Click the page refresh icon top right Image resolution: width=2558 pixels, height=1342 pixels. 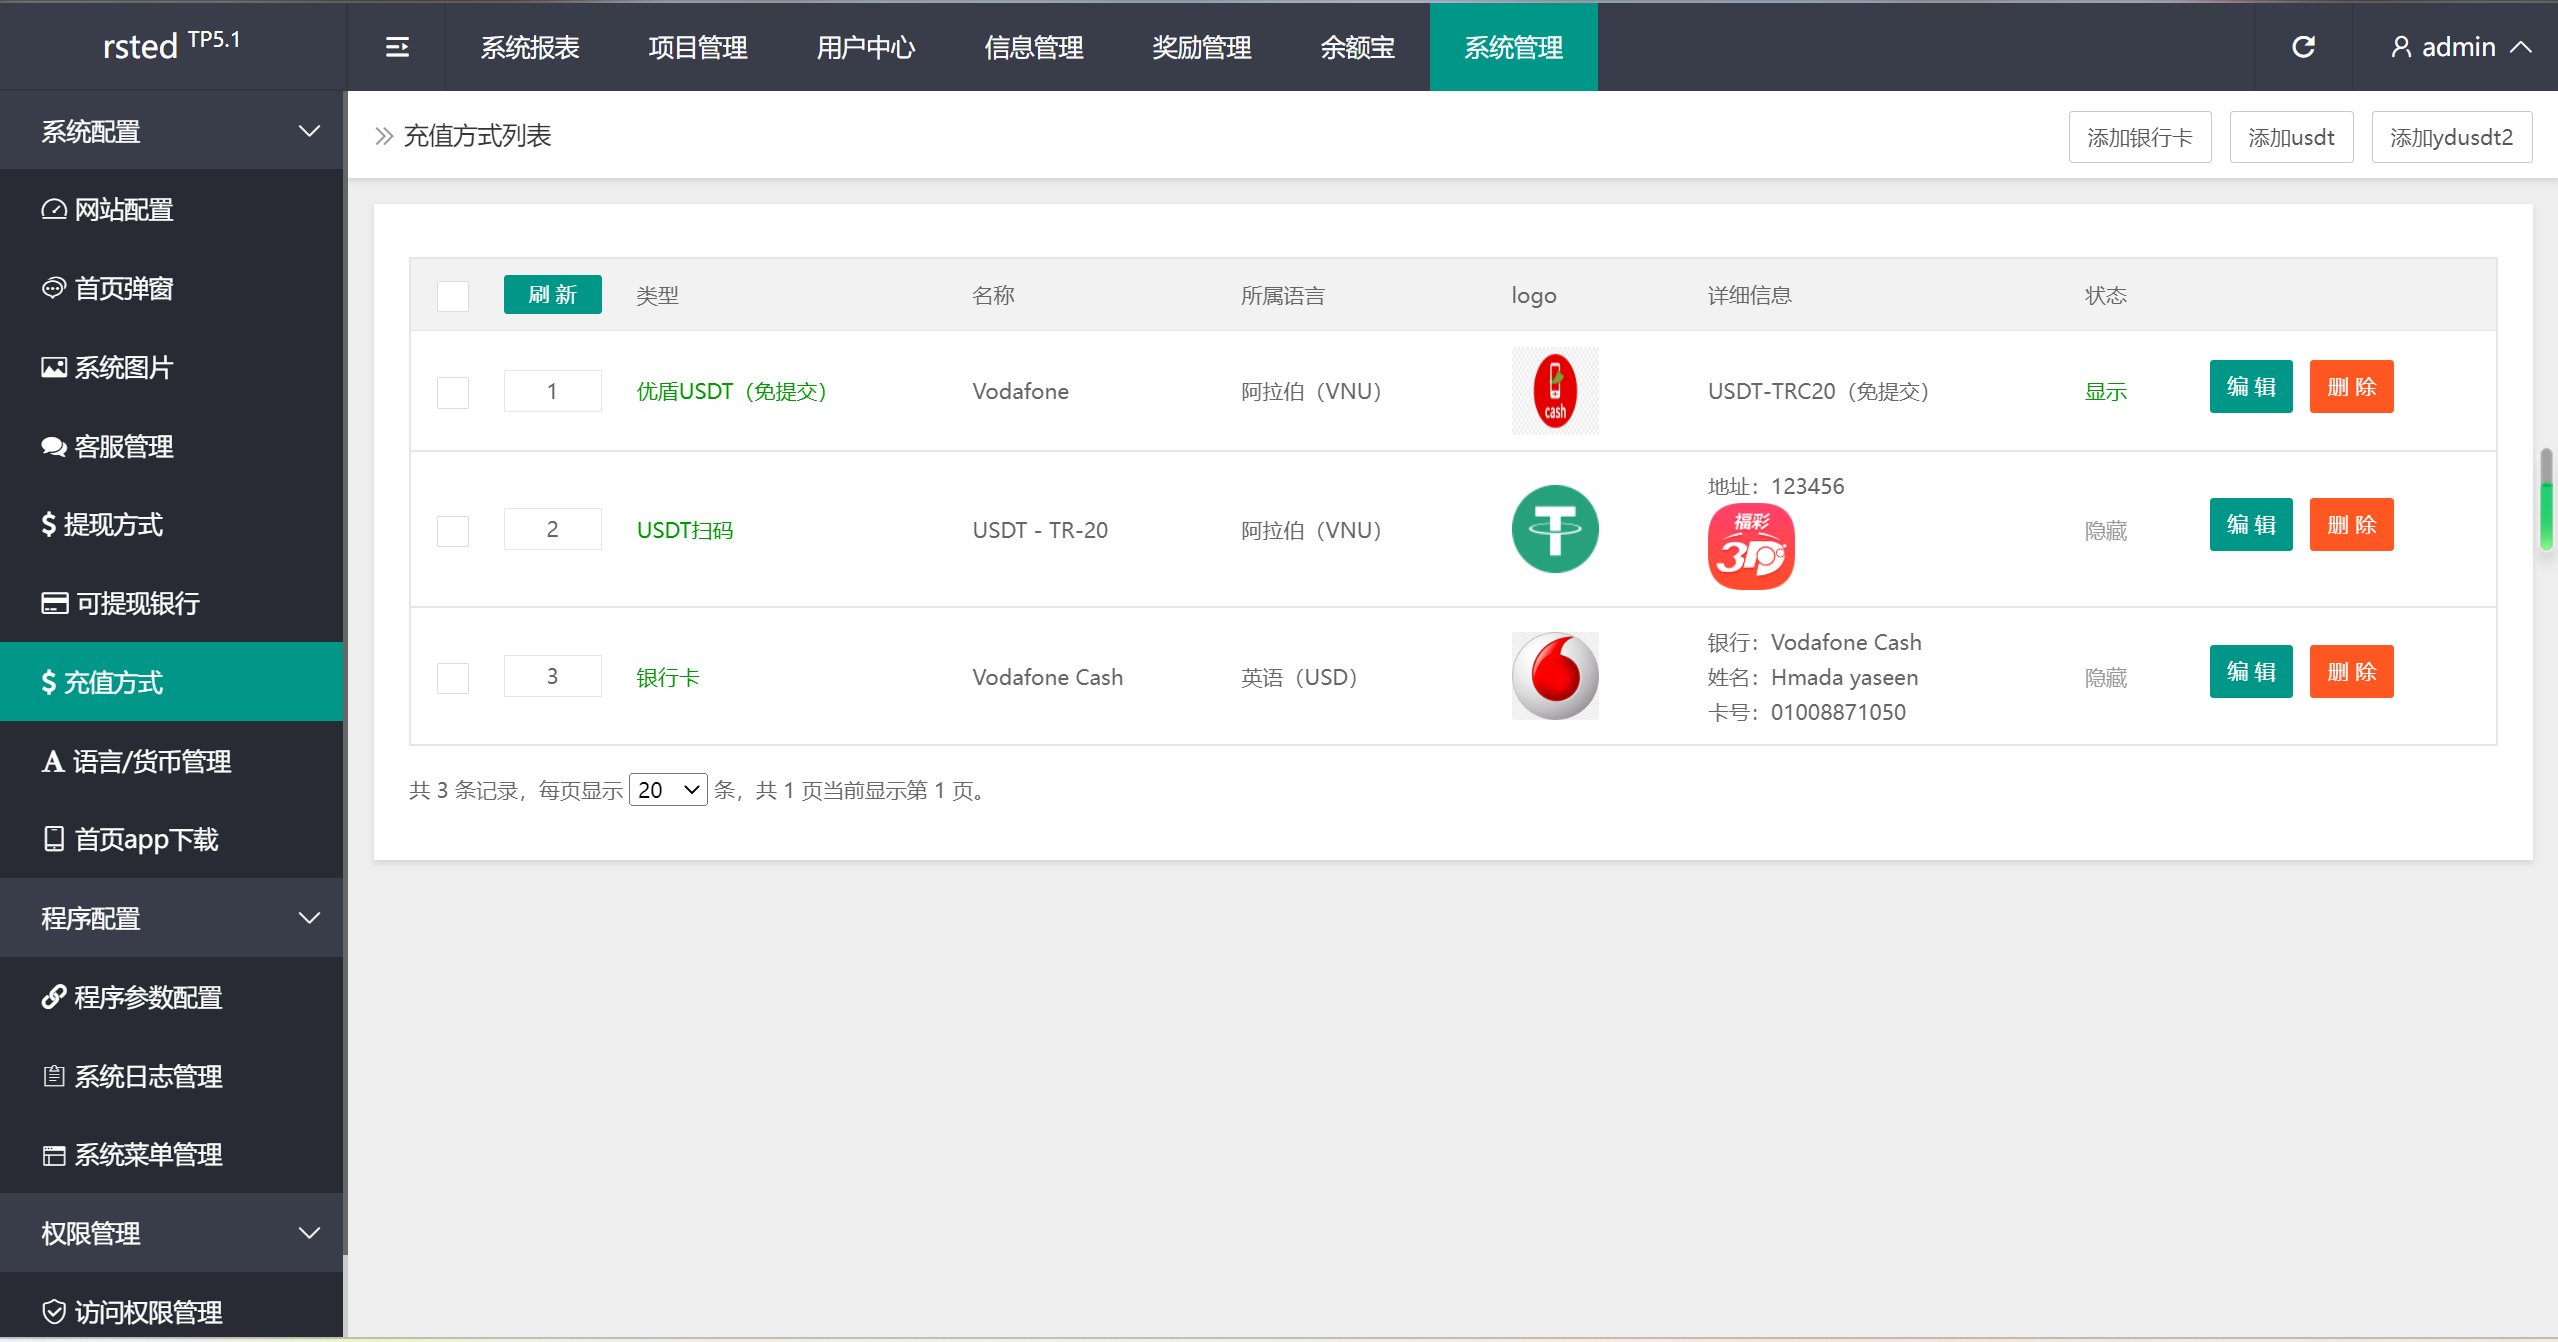coord(2304,46)
